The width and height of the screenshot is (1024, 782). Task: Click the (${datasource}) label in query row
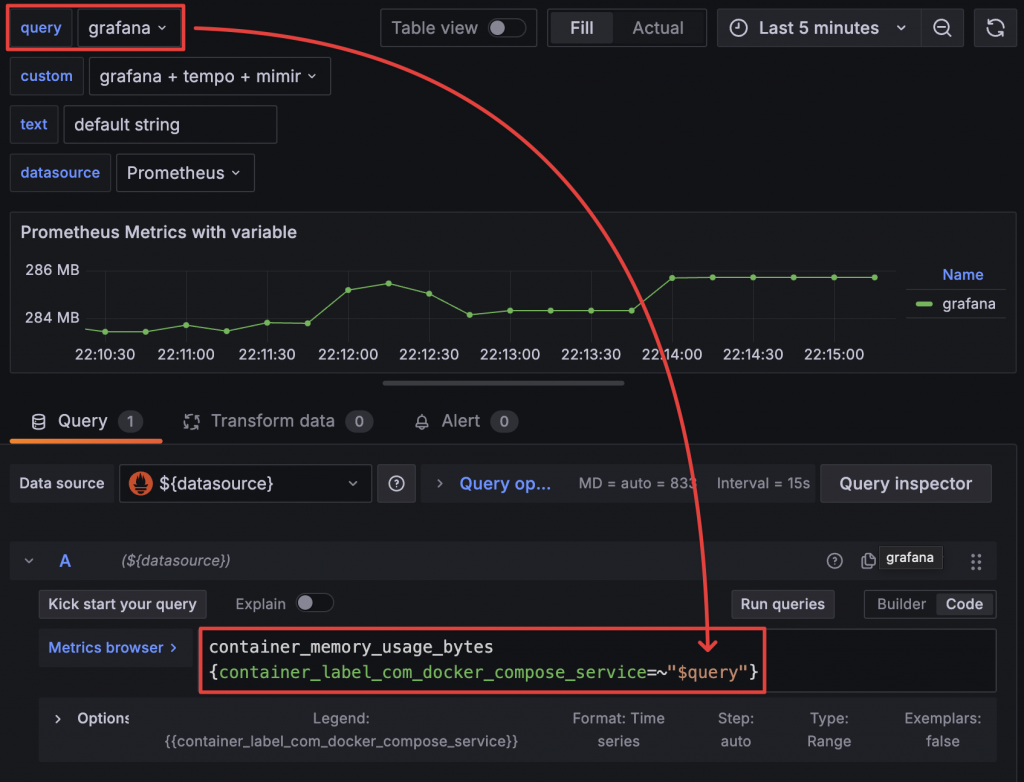point(176,561)
